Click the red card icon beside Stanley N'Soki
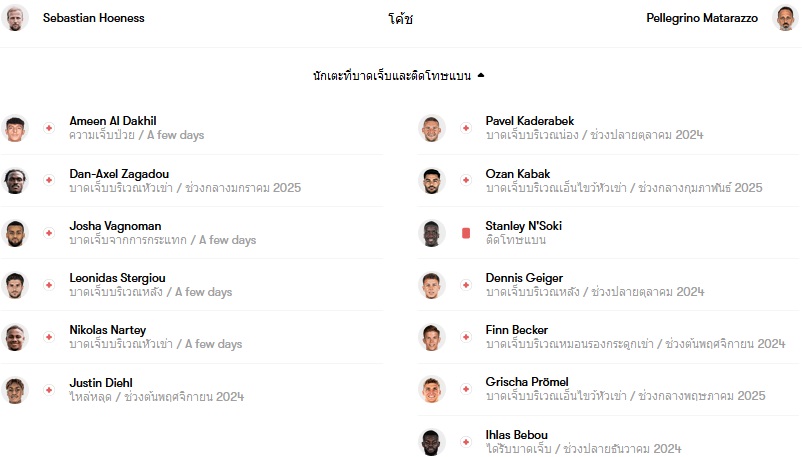Viewport: 802px width, 457px height. [x=466, y=233]
